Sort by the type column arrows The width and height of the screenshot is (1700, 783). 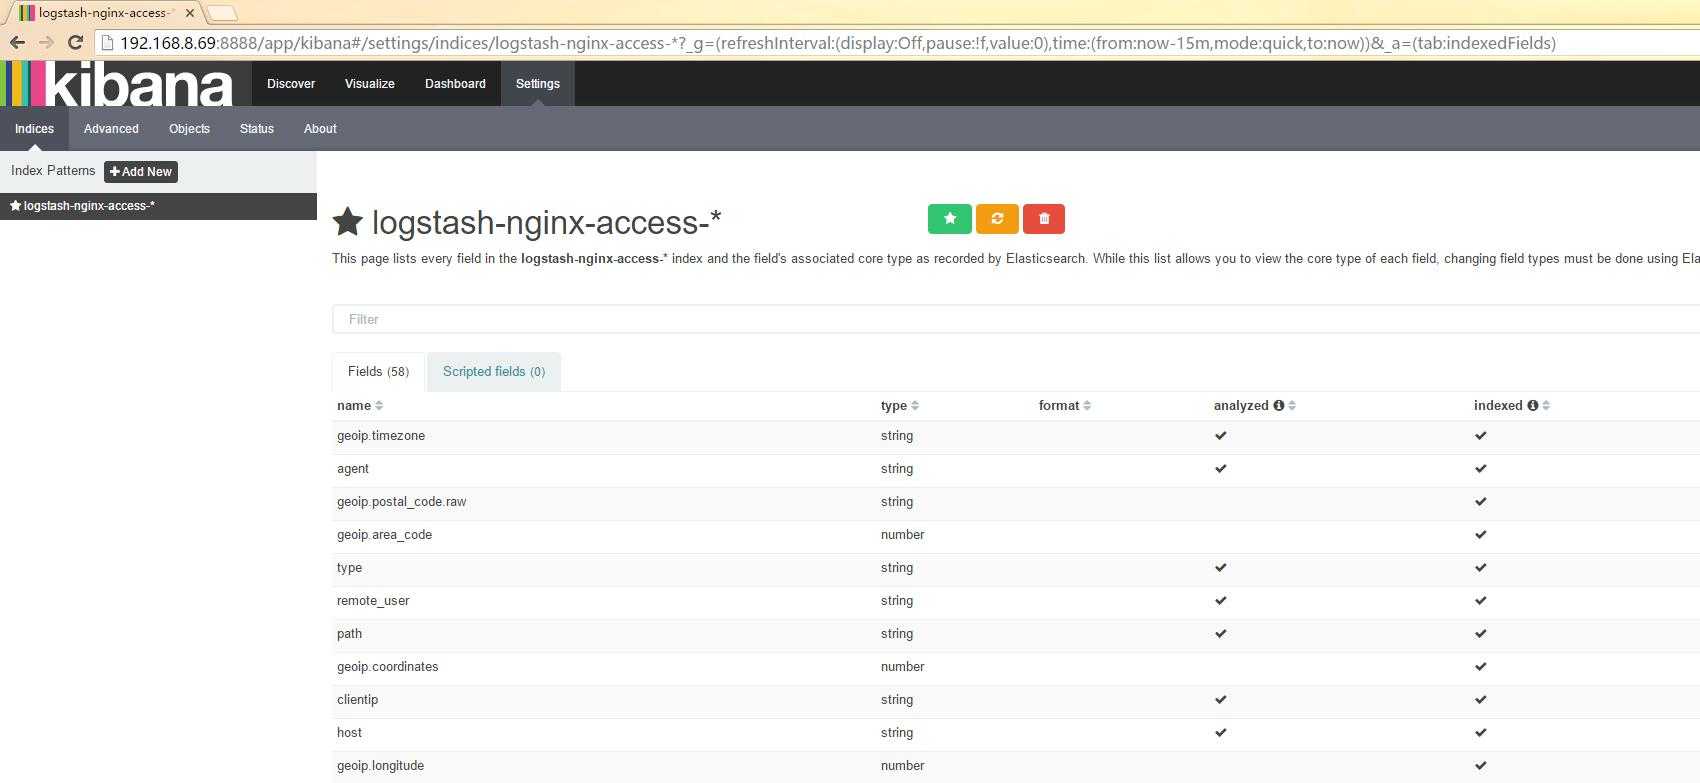click(915, 405)
